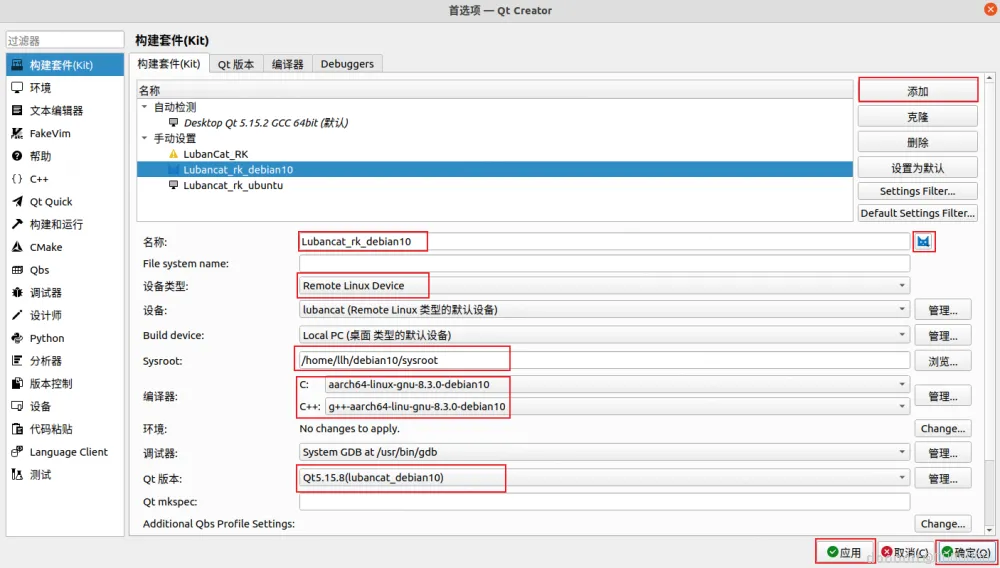Open the Python sidebar category
The width and height of the screenshot is (1000, 568).
coord(65,338)
